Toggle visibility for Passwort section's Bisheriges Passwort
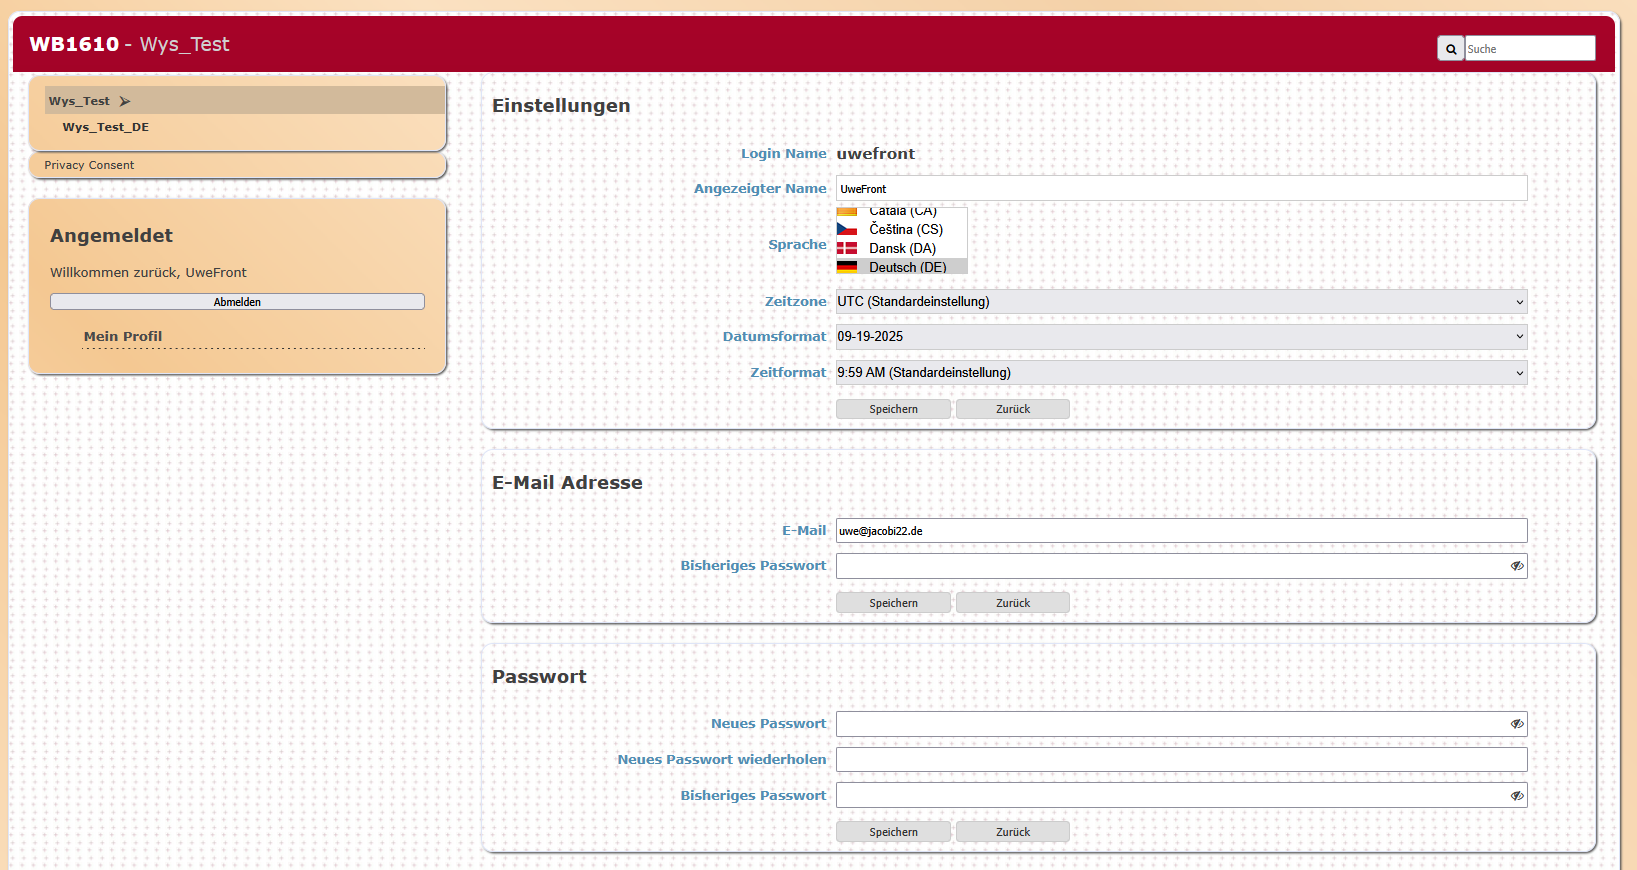 point(1517,796)
